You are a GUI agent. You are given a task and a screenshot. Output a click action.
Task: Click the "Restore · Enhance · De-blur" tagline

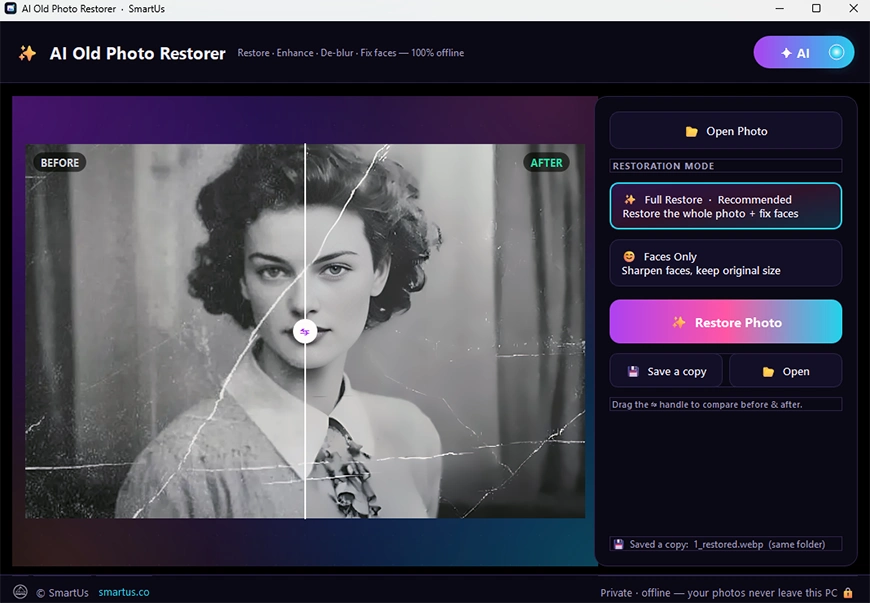(351, 53)
